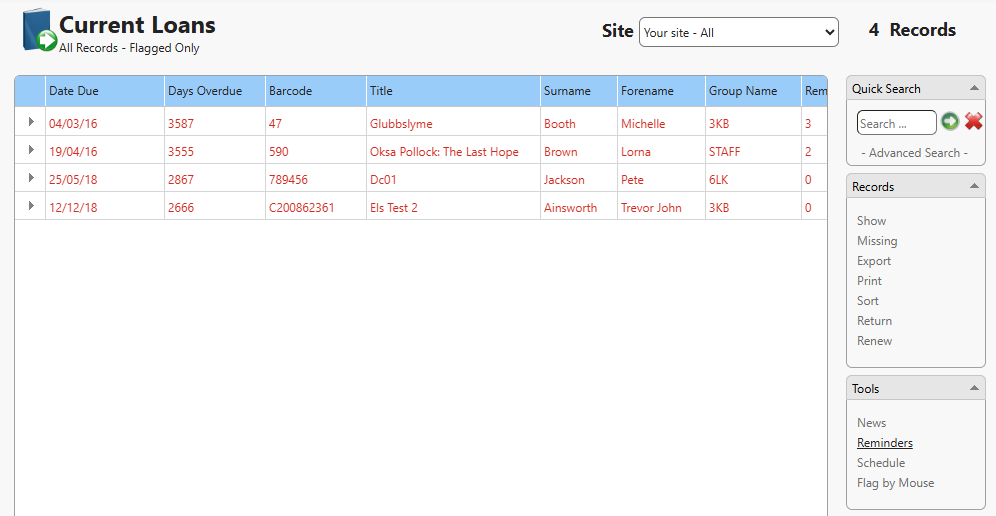Click into the Quick Search text field
996x516 pixels.
pyautogui.click(x=895, y=123)
